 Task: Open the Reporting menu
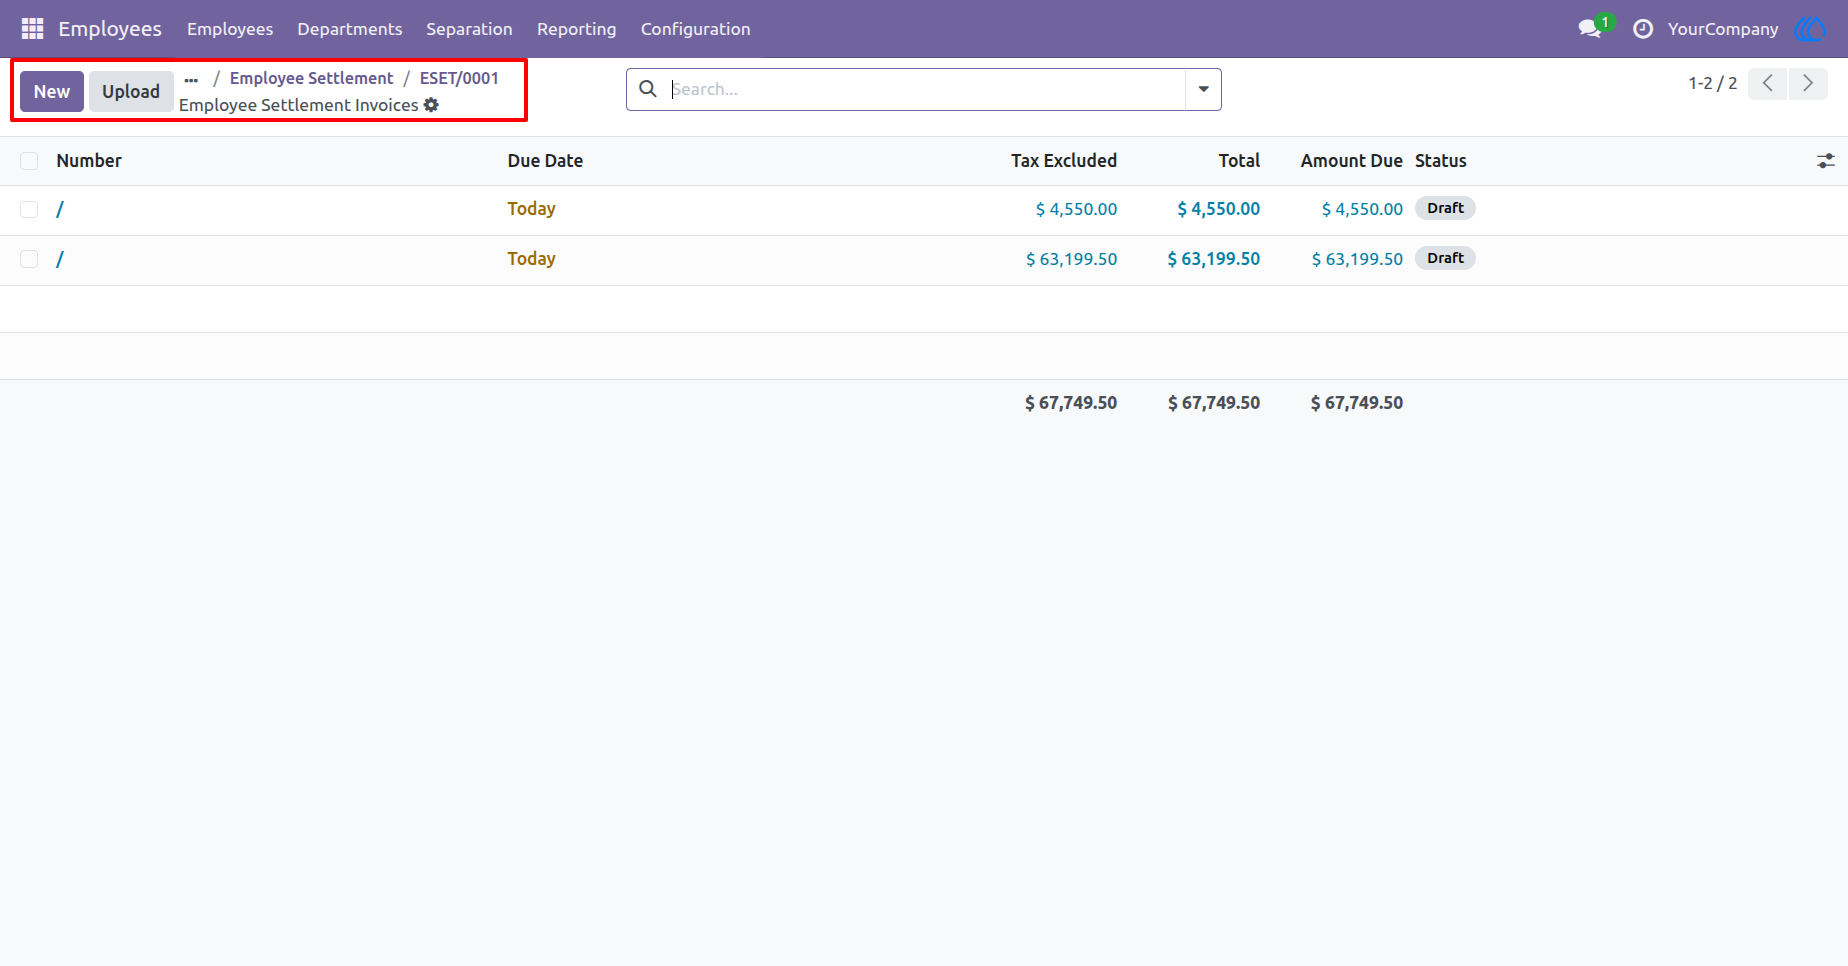577,29
